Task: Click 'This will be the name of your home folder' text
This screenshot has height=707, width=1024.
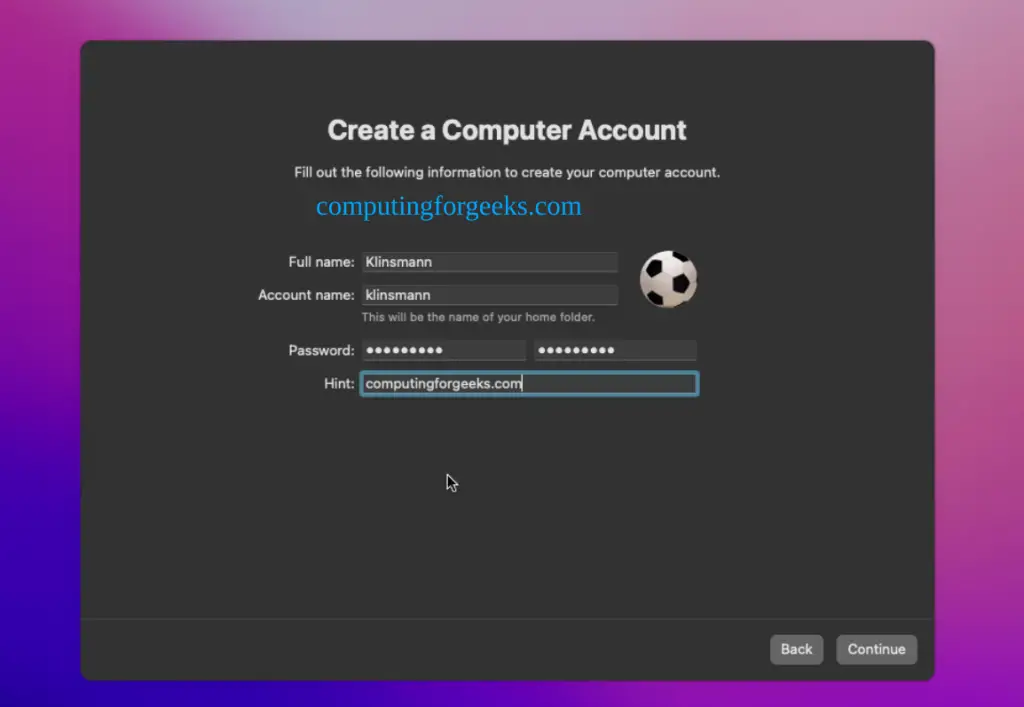Action: point(478,317)
